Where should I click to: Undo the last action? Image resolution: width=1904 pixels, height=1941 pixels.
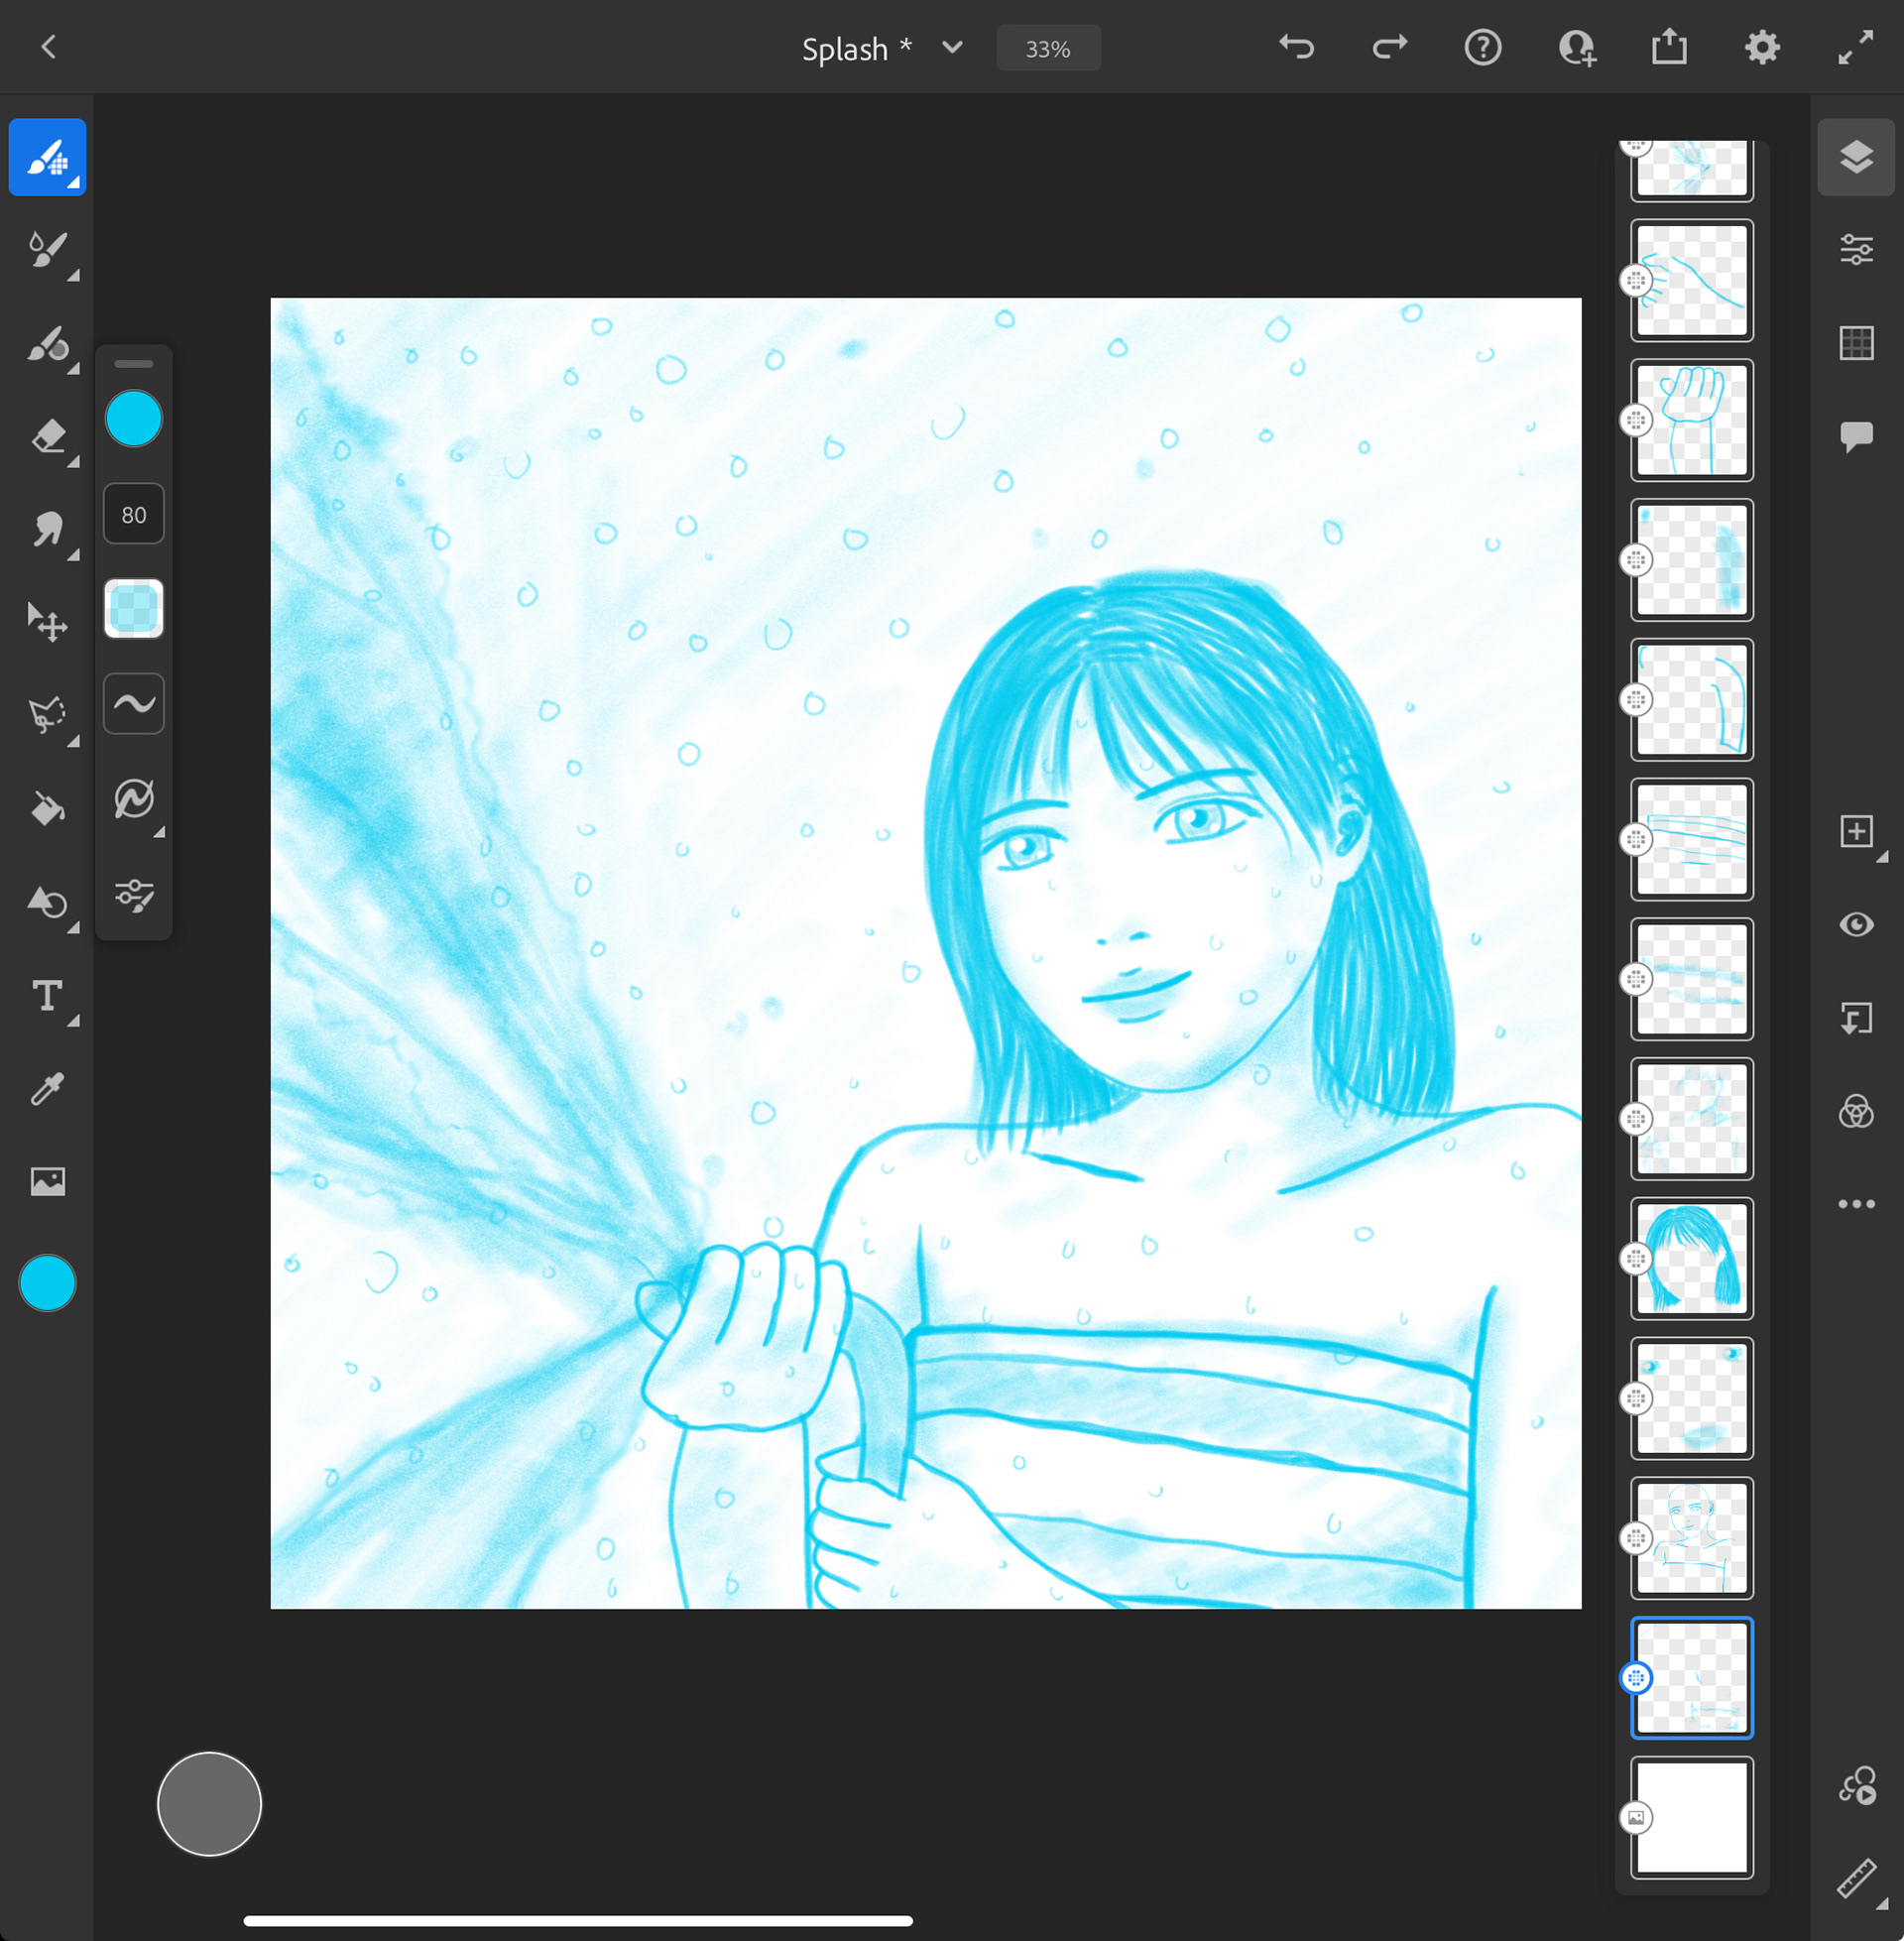pyautogui.click(x=1297, y=47)
